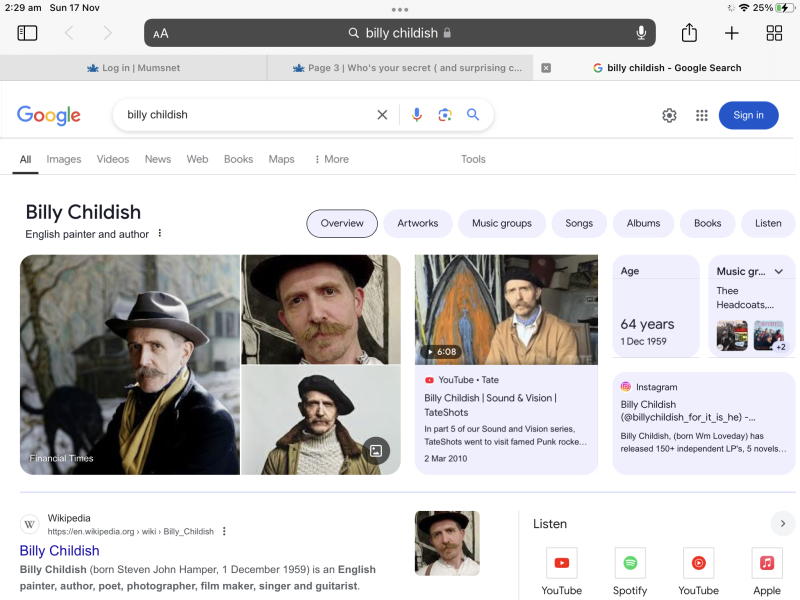Switch to the Log in | Mumsnet tab

133,68
